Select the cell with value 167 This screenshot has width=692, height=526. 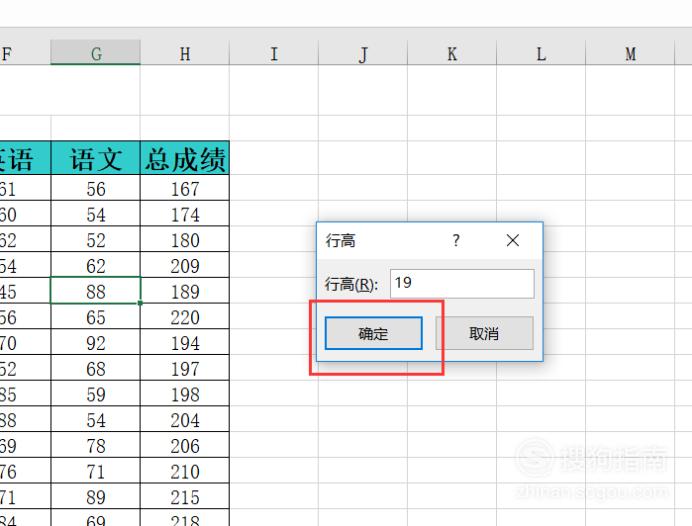tap(185, 188)
